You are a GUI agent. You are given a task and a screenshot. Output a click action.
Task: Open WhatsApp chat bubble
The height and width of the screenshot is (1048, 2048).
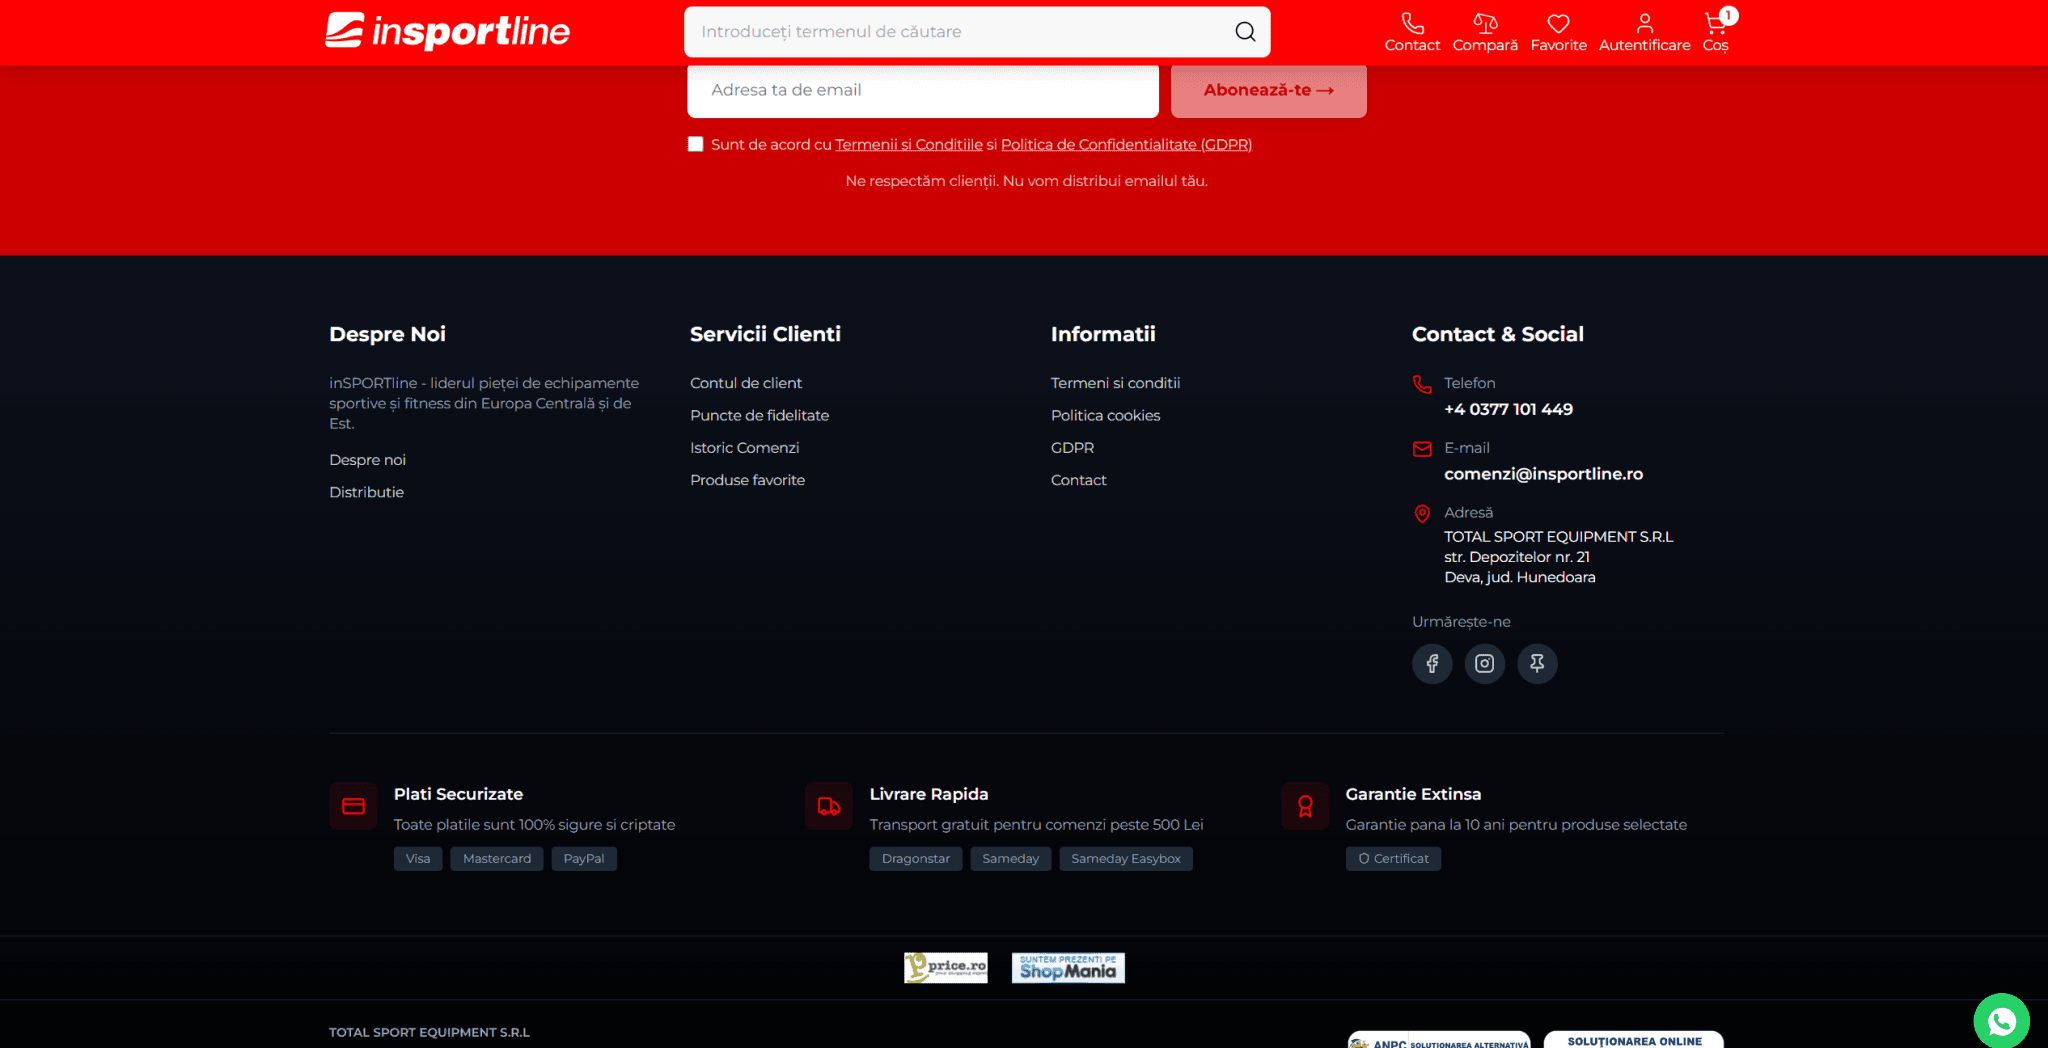[2001, 1020]
